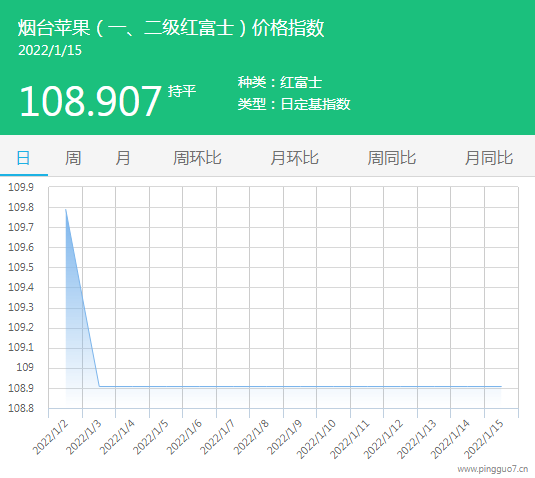
Task: Click the chart peak point at 2022/1/2
Action: pyautogui.click(x=66, y=209)
